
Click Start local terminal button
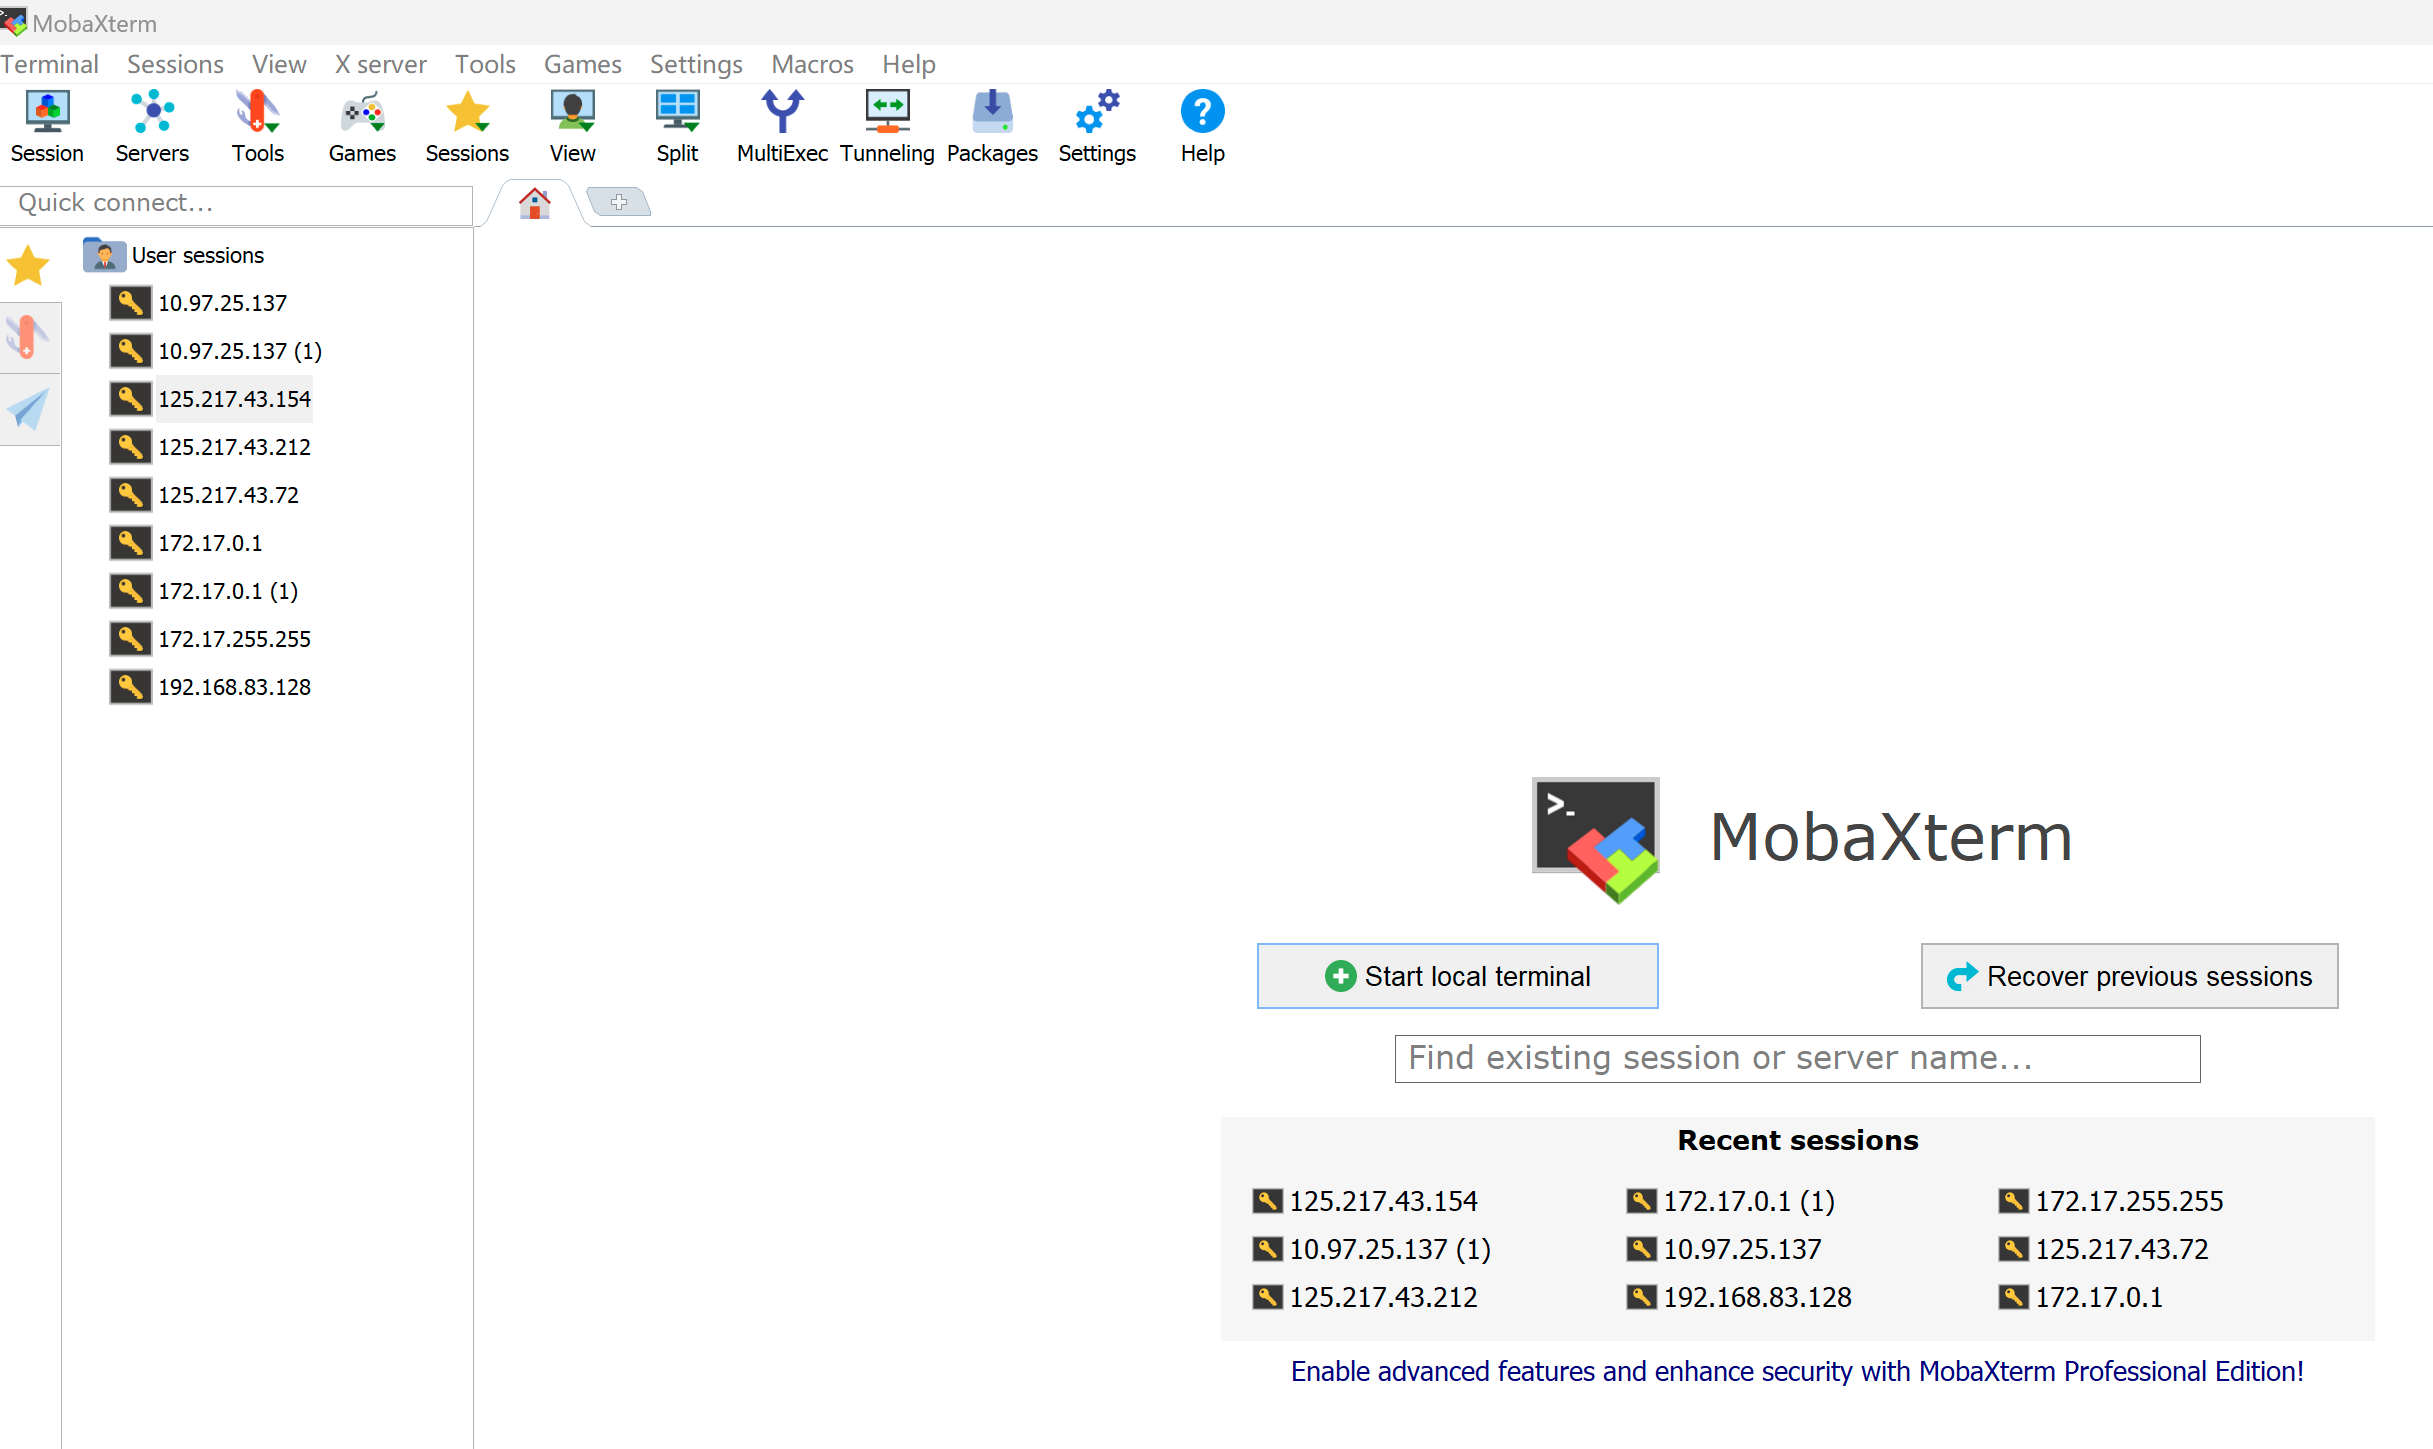pos(1457,976)
